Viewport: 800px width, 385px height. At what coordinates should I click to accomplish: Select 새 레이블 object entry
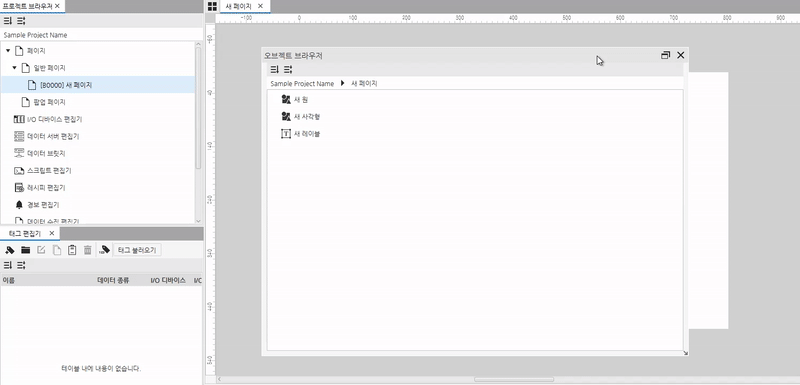tap(307, 134)
